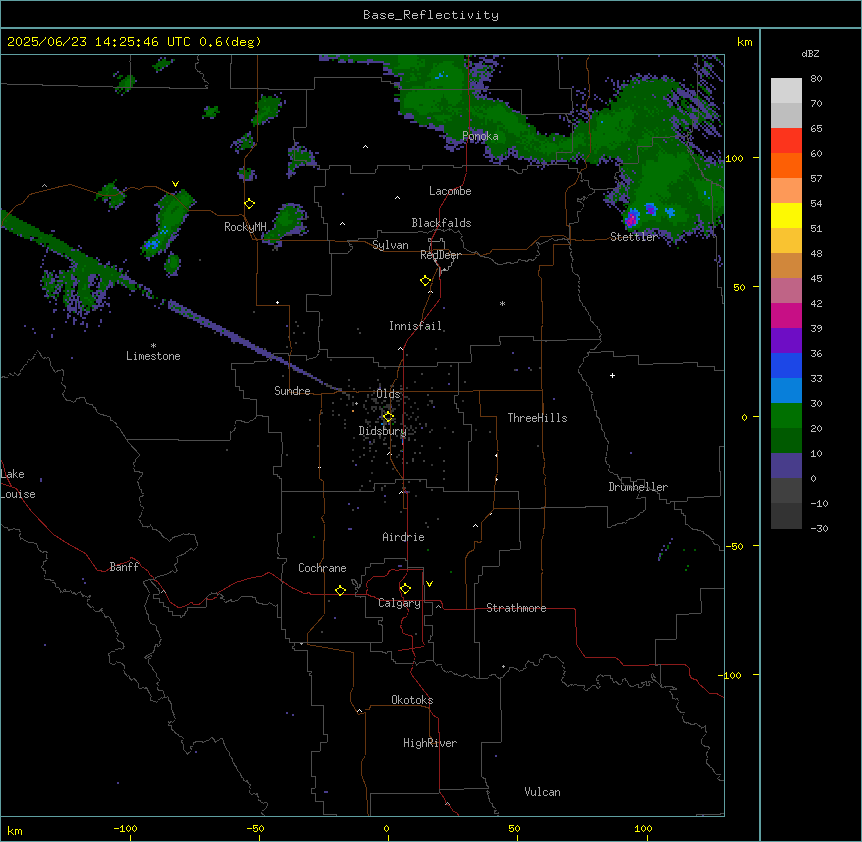
Task: Click the Ponoka label
Action: click(x=480, y=136)
